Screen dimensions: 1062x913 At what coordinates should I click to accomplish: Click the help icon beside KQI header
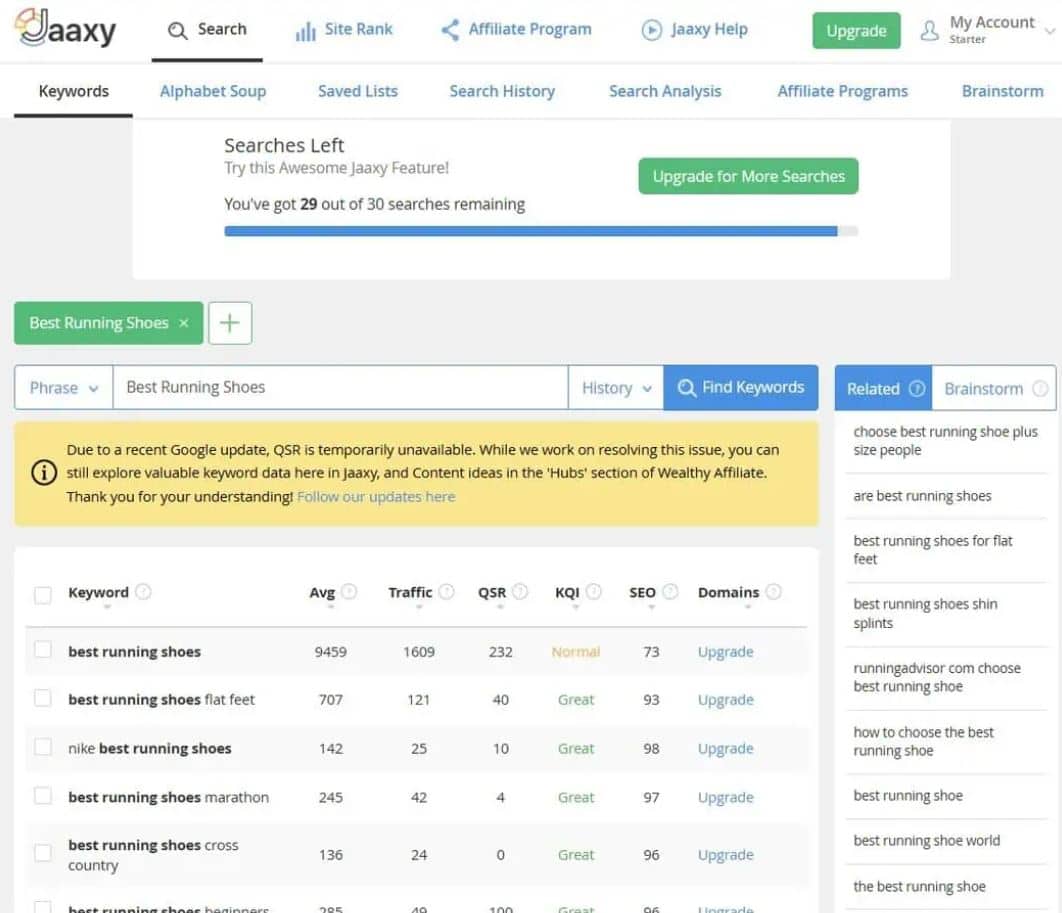click(593, 592)
